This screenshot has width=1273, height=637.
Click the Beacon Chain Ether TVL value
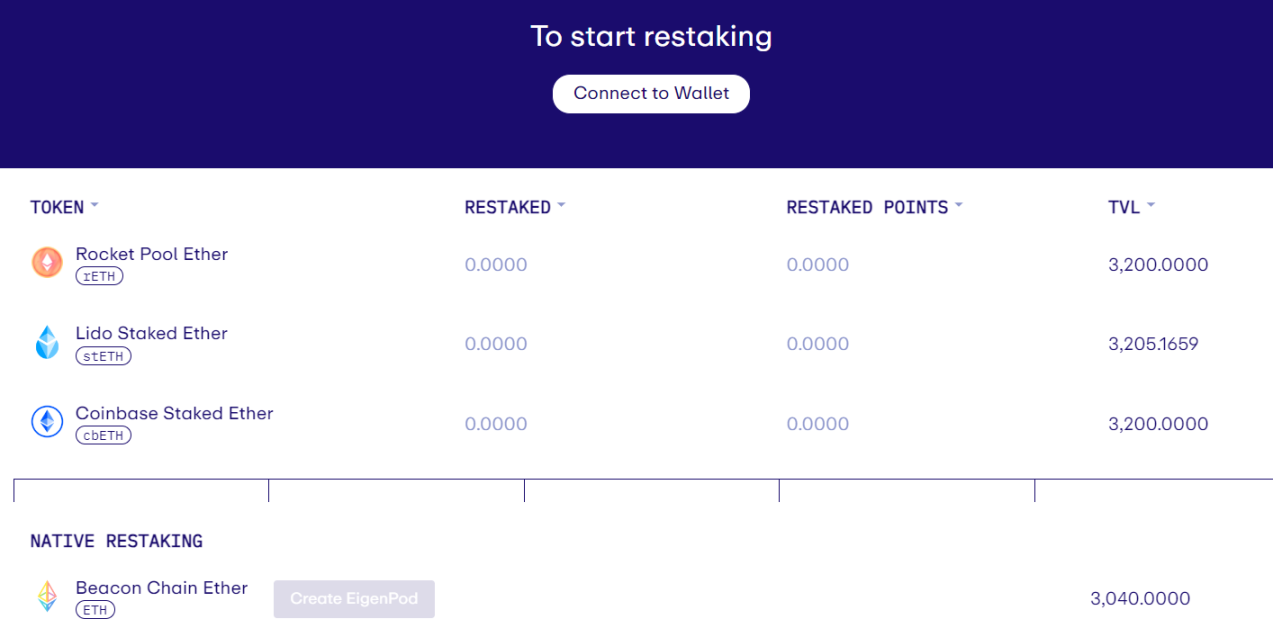(1140, 597)
